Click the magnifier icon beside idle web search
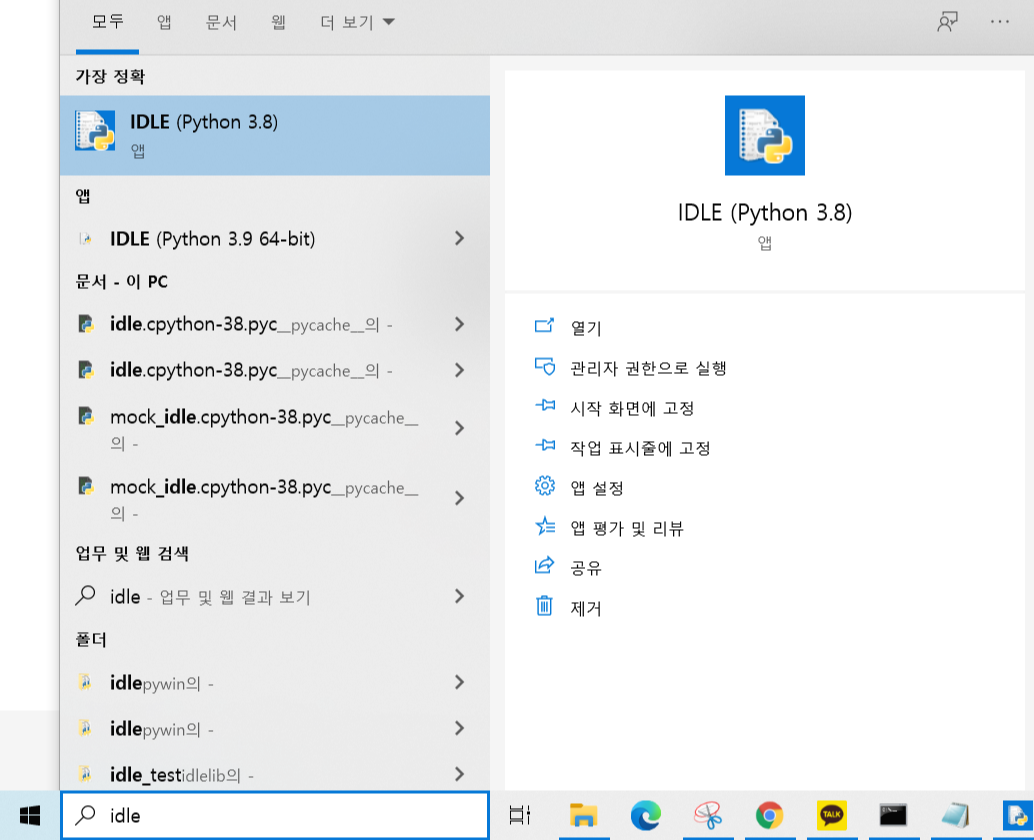Screen dimensions: 1034x840 point(85,595)
